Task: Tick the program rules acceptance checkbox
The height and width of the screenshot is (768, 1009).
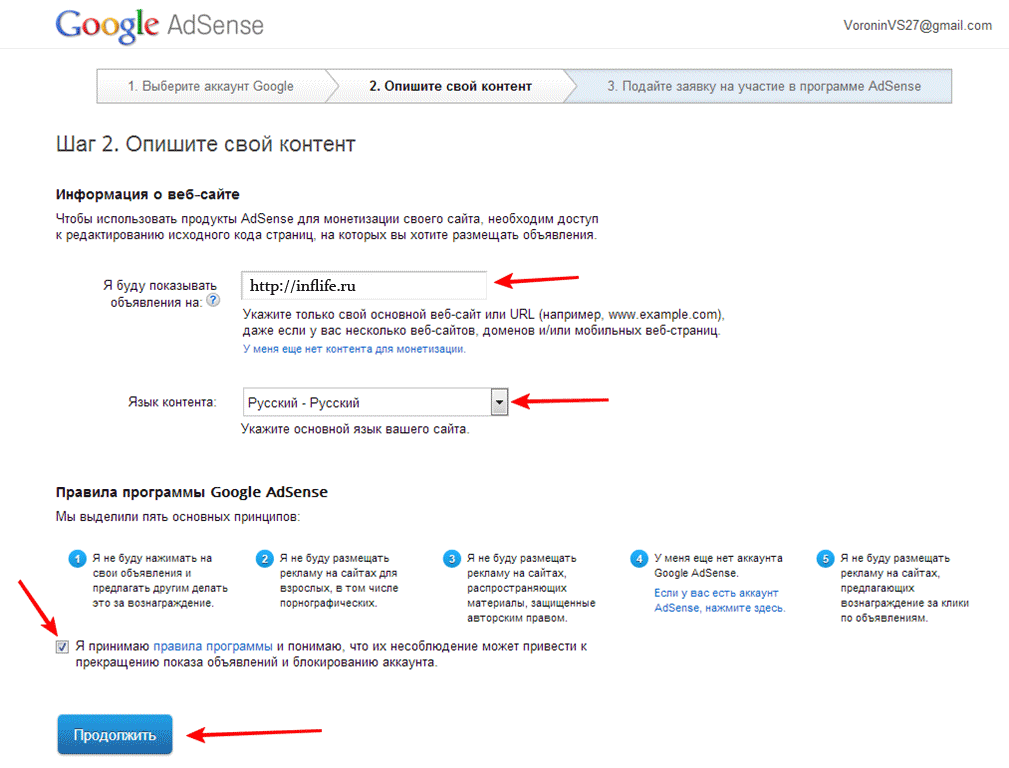Action: [62, 646]
